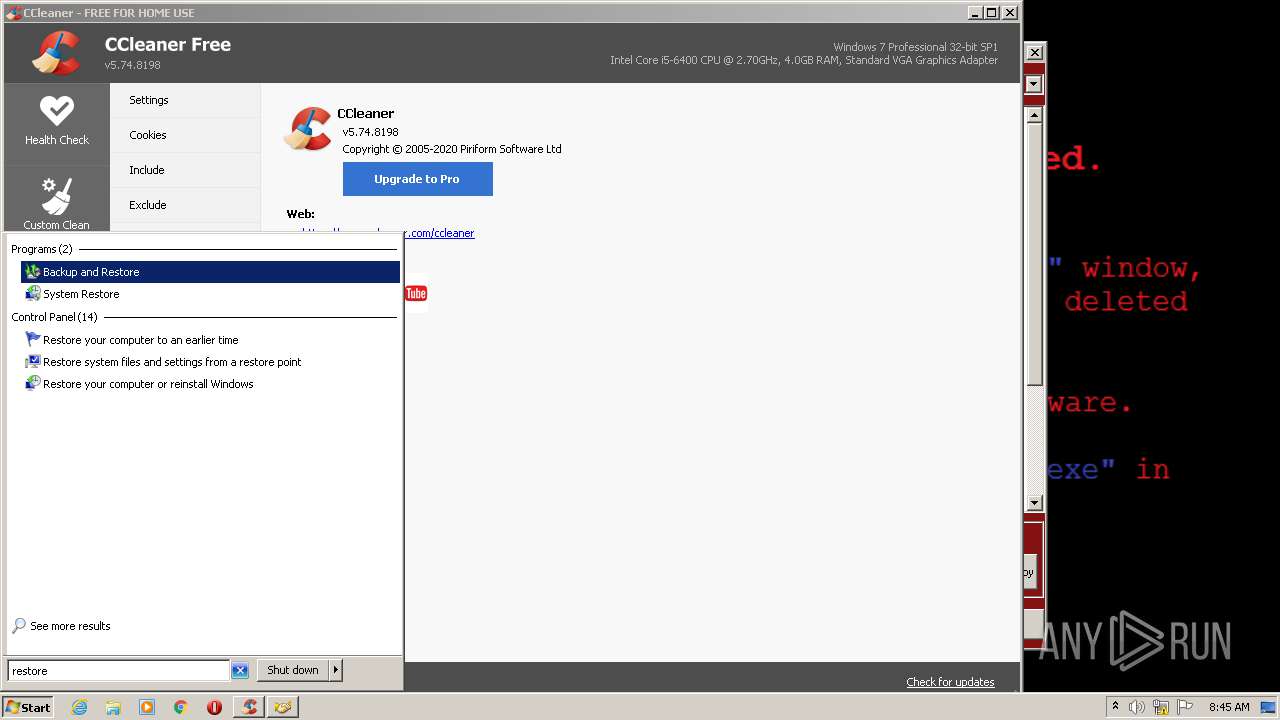Clear the start menu search with the X button

[240, 671]
